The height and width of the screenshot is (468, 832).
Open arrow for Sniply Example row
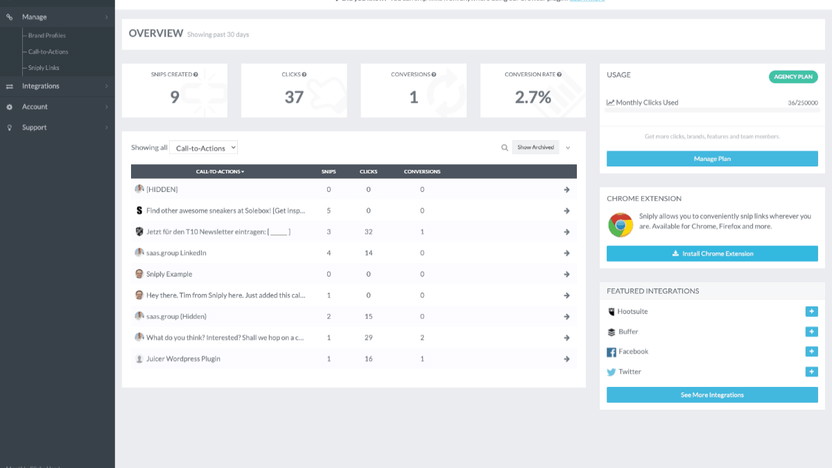567,274
